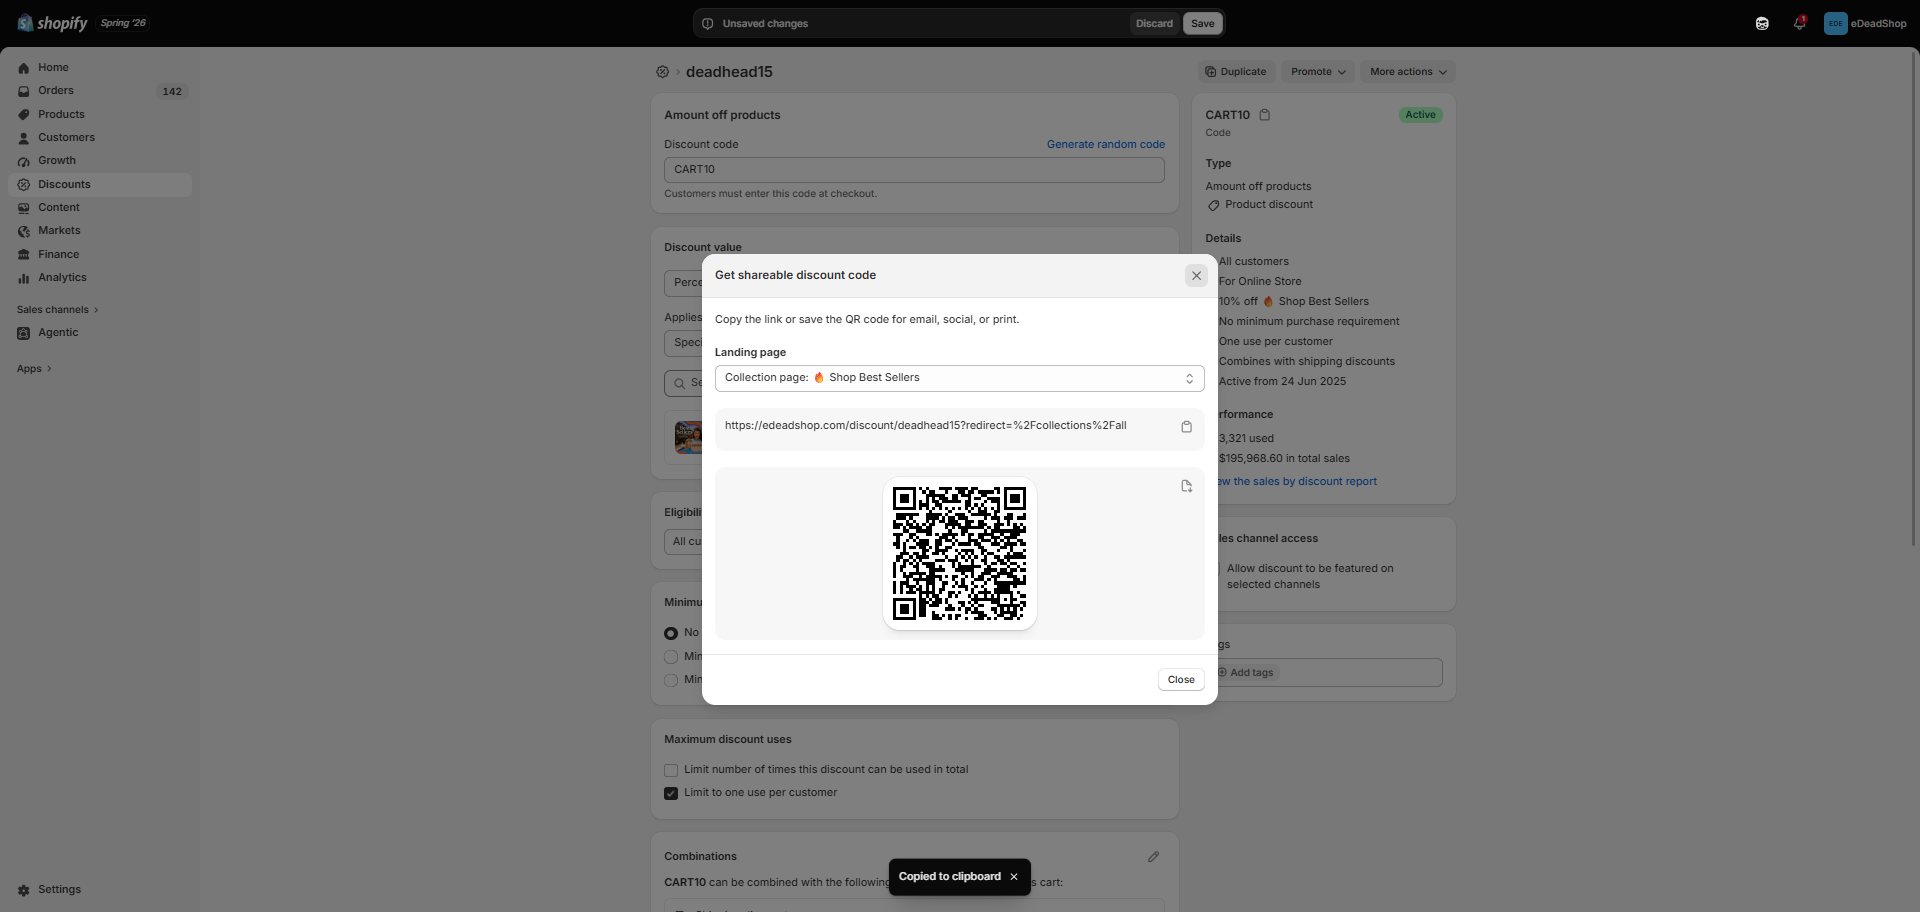Expand the Promote dropdown button
Viewport: 1920px width, 912px height.
click(x=1318, y=72)
